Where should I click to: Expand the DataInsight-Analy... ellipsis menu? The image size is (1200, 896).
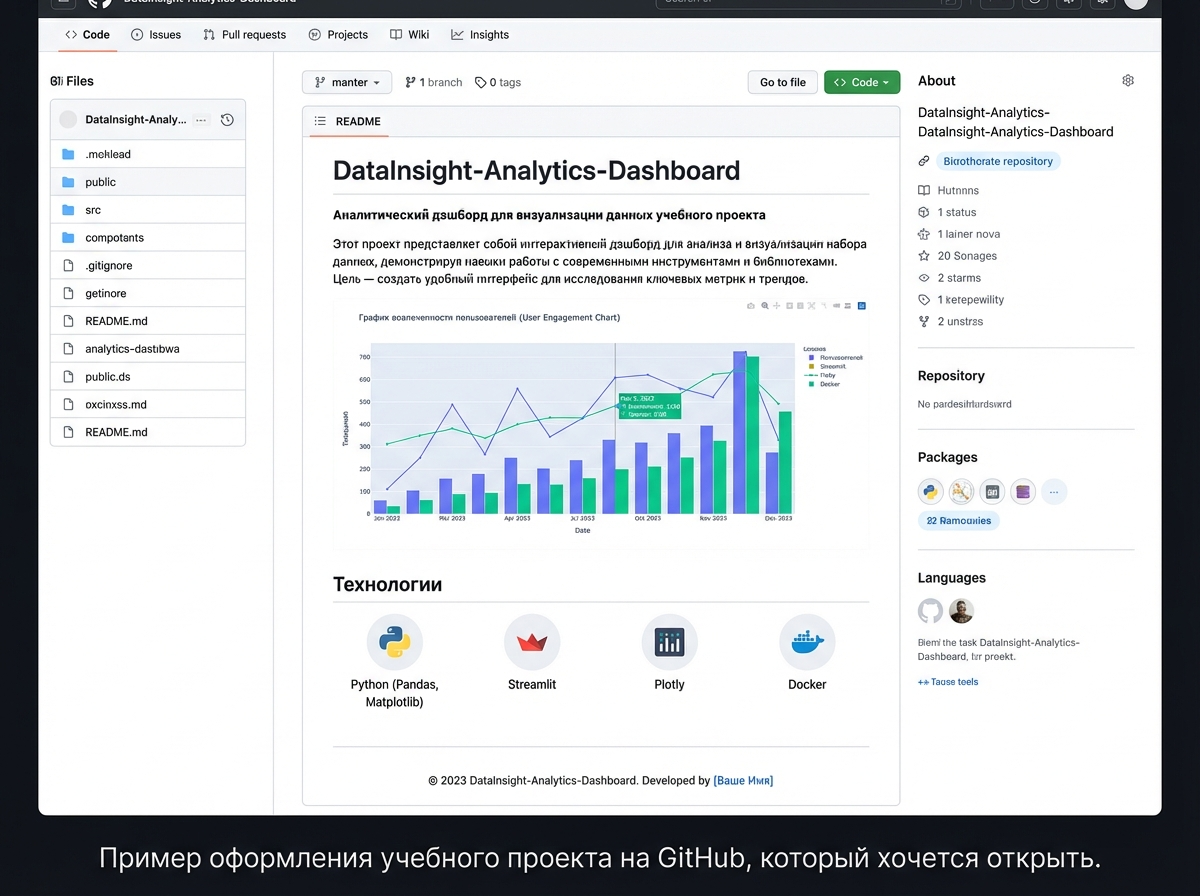coord(201,120)
